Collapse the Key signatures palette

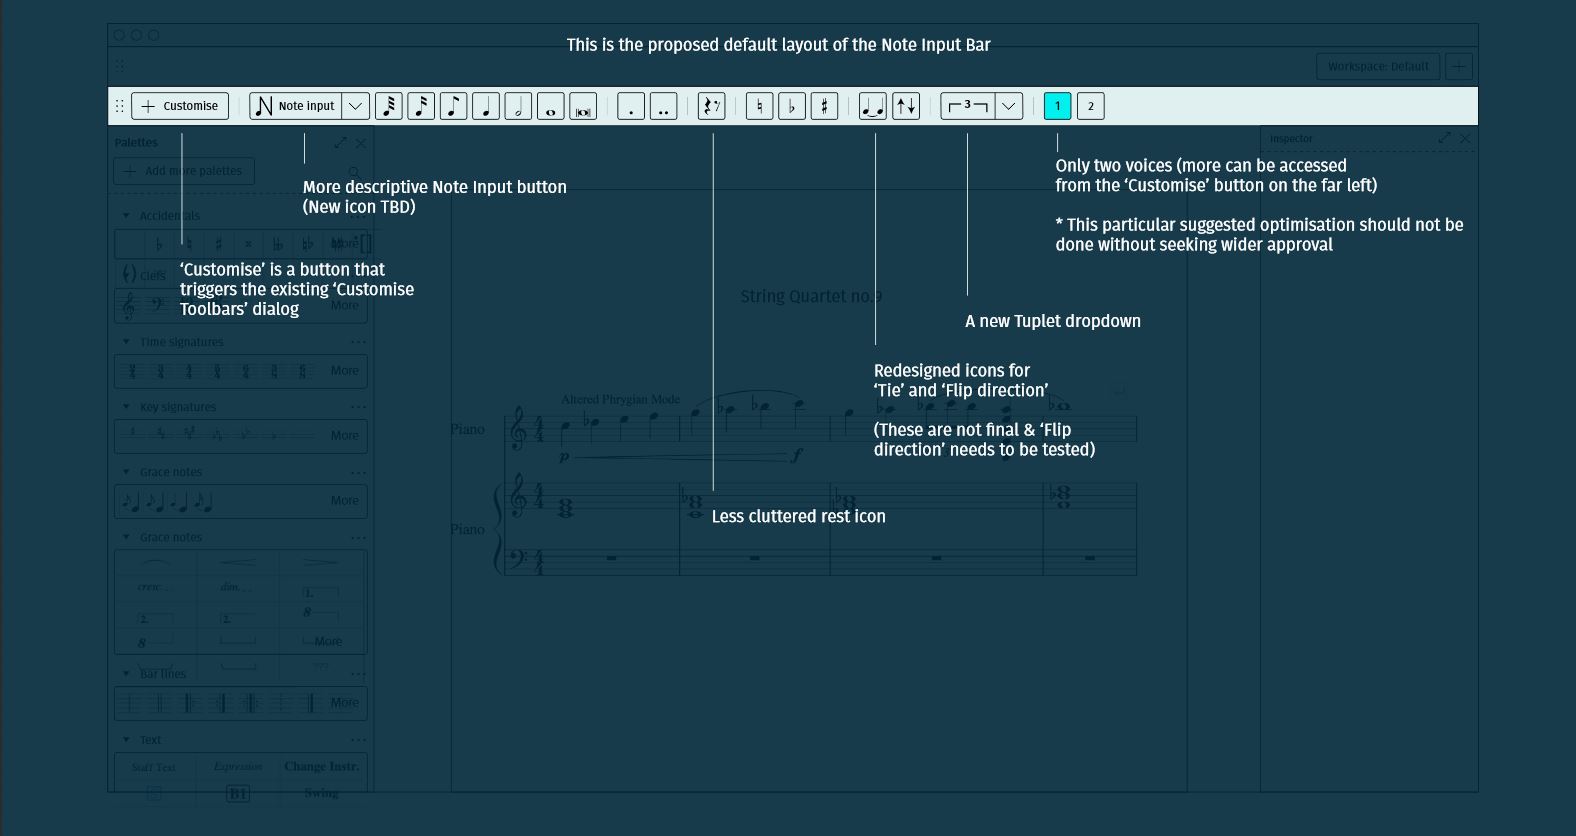pos(126,407)
